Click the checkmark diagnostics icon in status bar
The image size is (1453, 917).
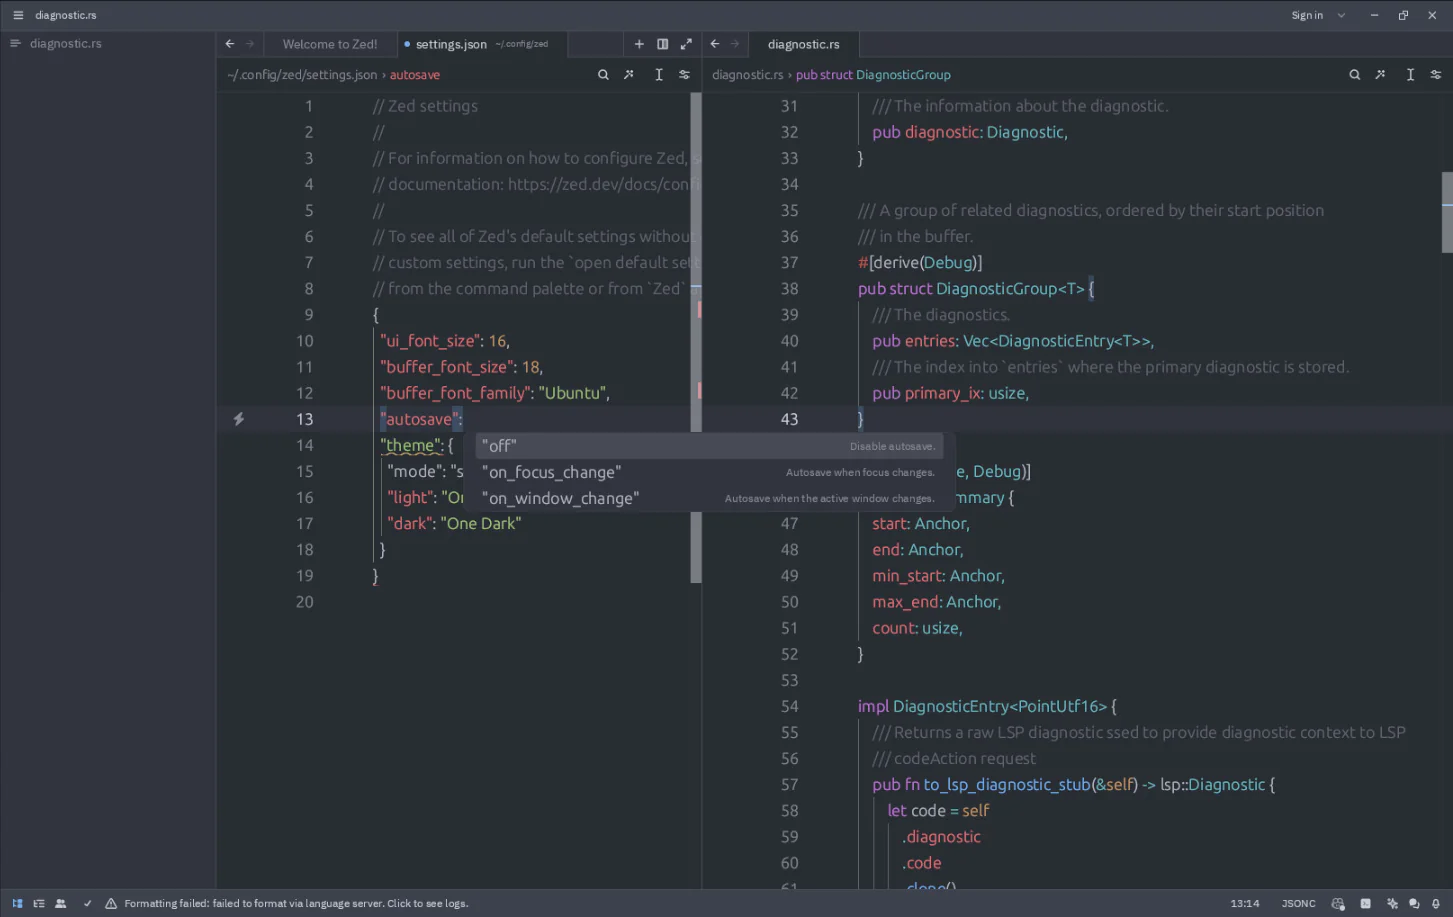click(87, 903)
